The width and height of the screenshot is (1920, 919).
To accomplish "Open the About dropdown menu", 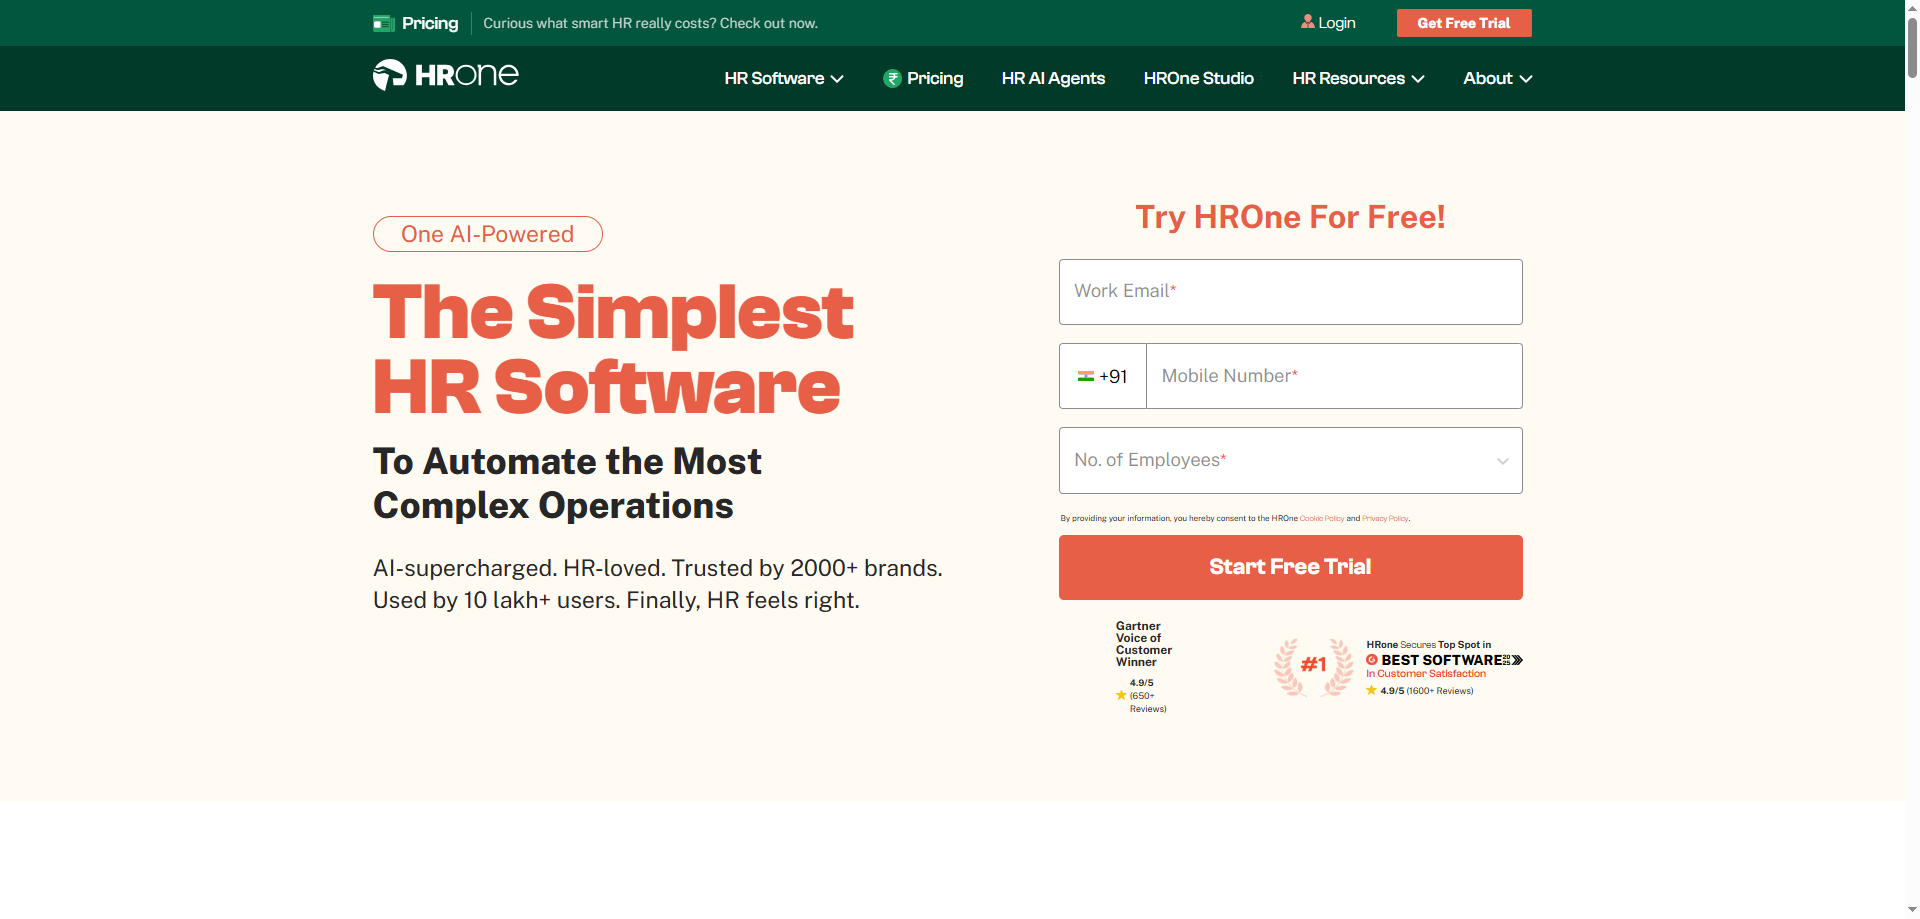I will click(1496, 79).
